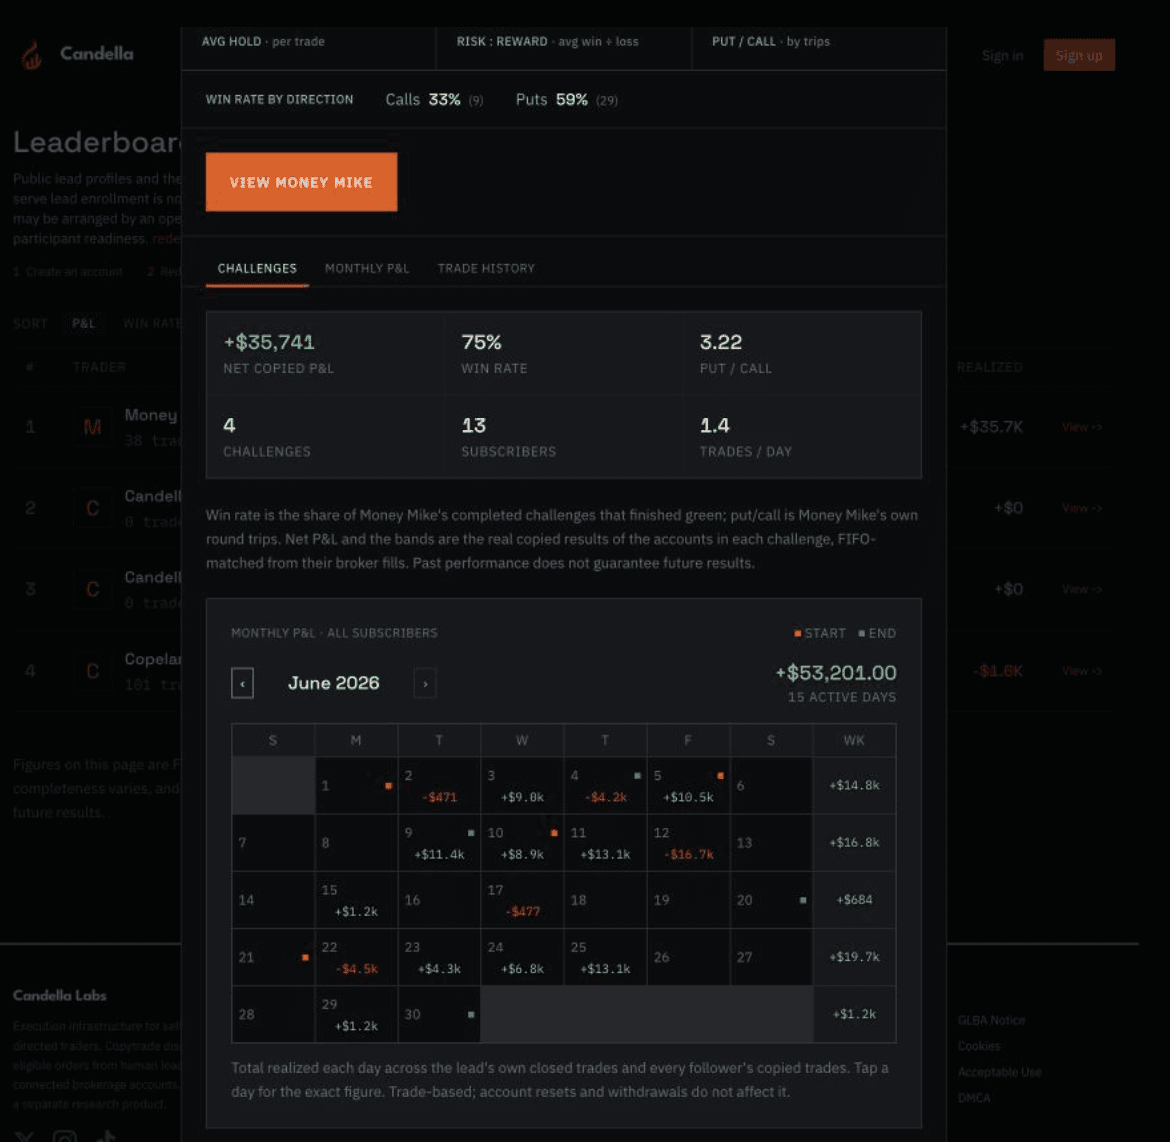This screenshot has height=1142, width=1170.
Task: Click the Instagram icon in footer
Action: (x=65, y=1137)
